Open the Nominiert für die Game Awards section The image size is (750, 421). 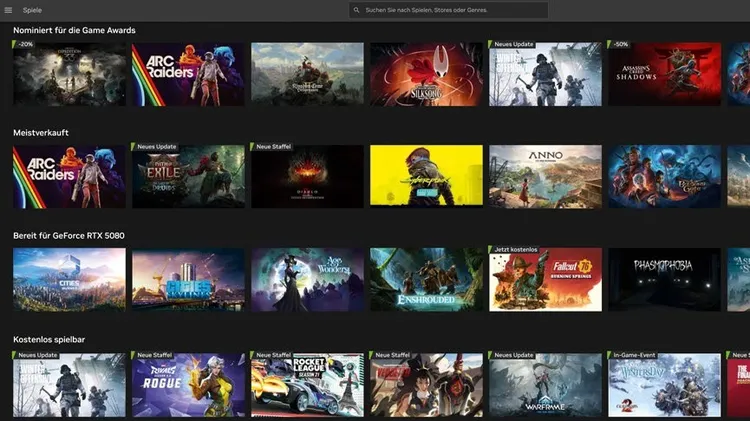tap(74, 30)
